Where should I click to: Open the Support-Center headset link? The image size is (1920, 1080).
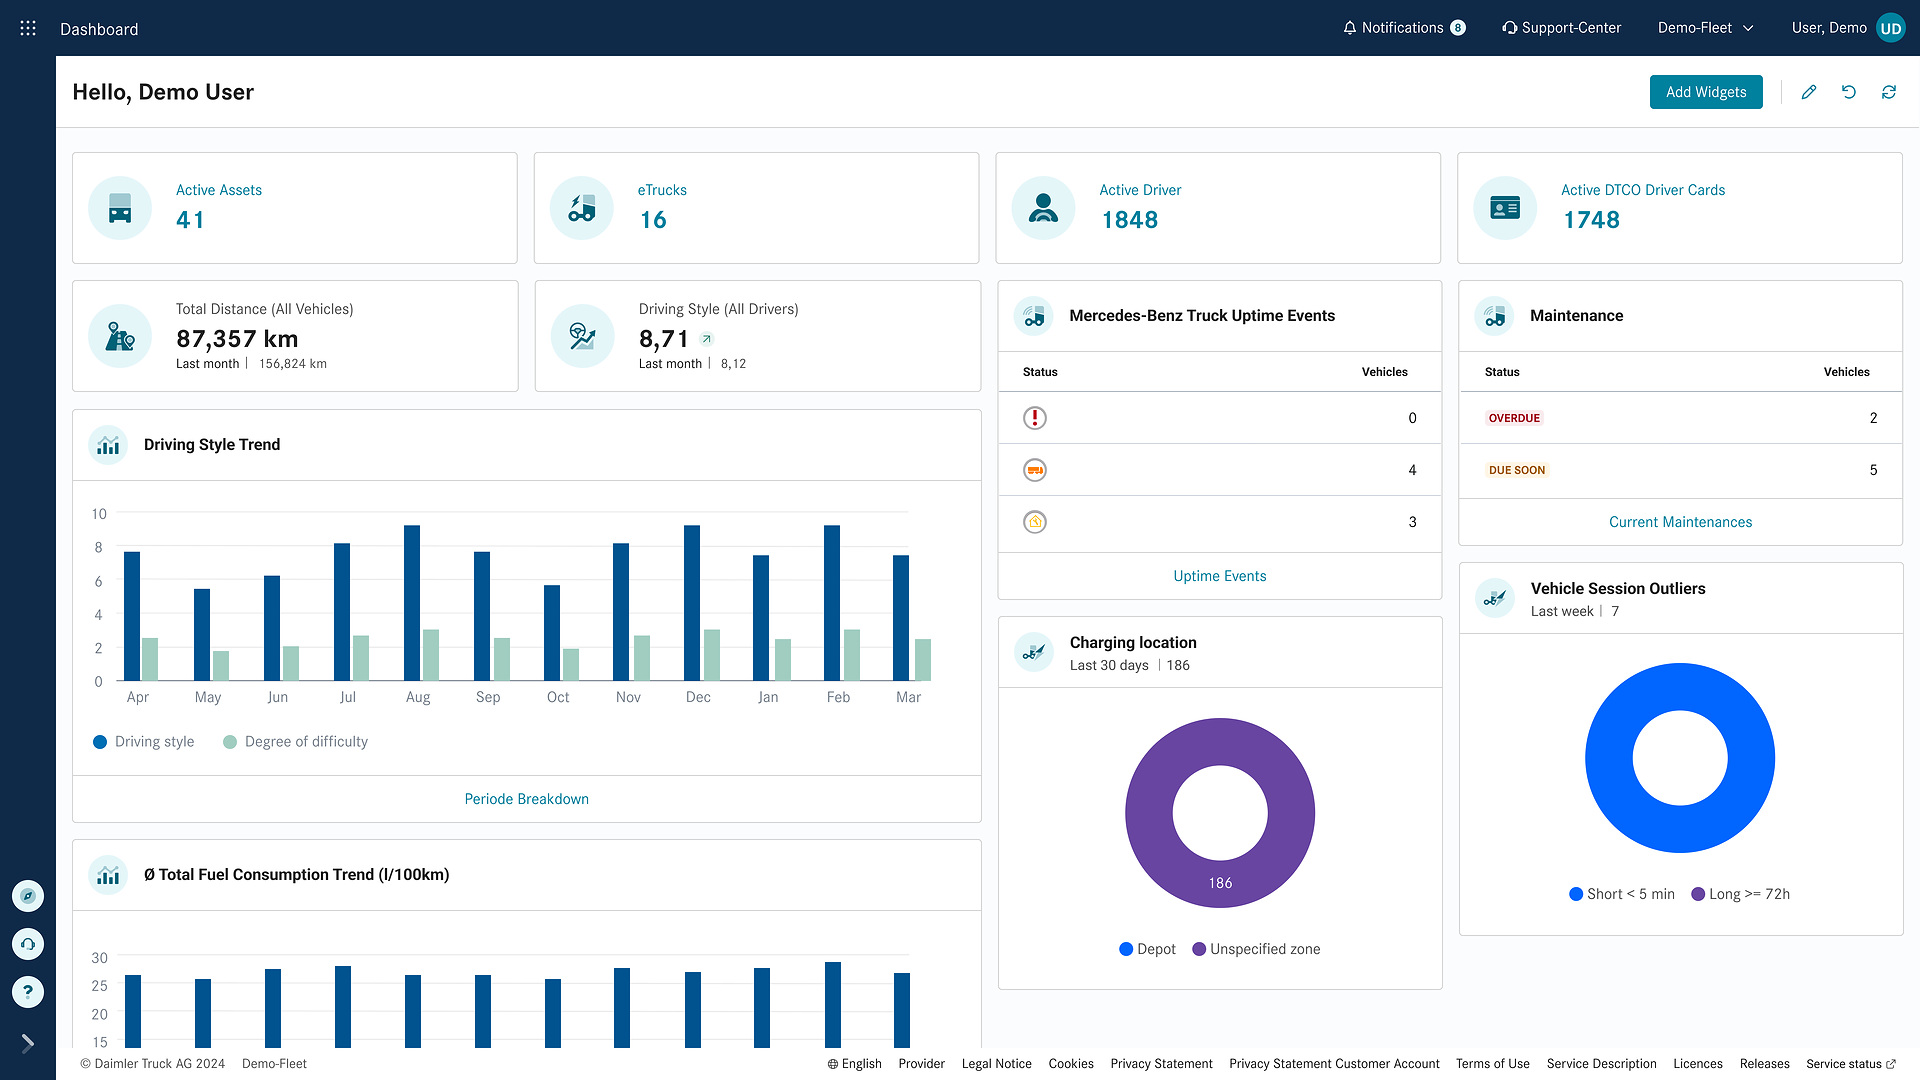coord(1561,28)
